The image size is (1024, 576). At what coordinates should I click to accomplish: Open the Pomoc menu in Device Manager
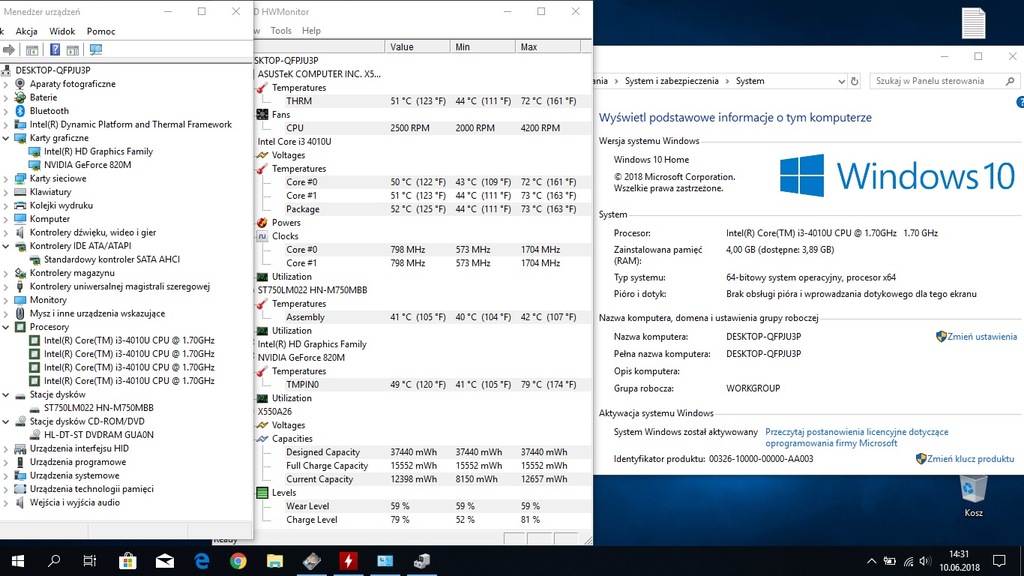tap(101, 31)
